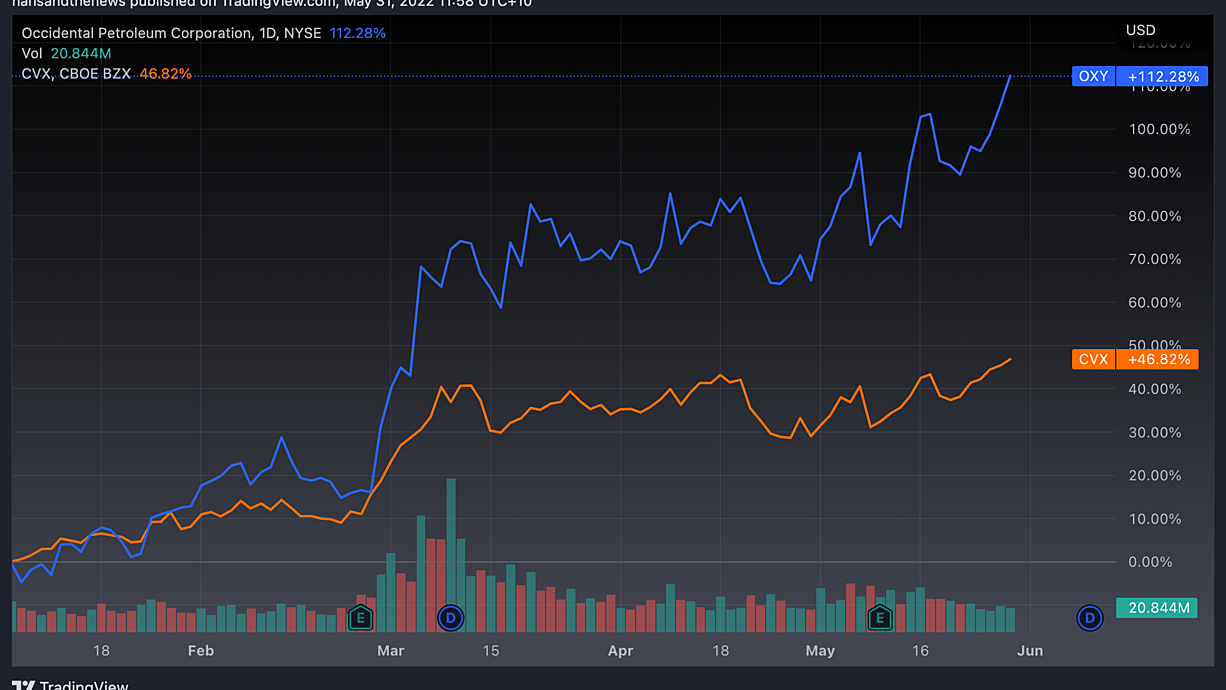Click the 20.844M volume axis label
The image size is (1226, 690).
pos(1158,608)
